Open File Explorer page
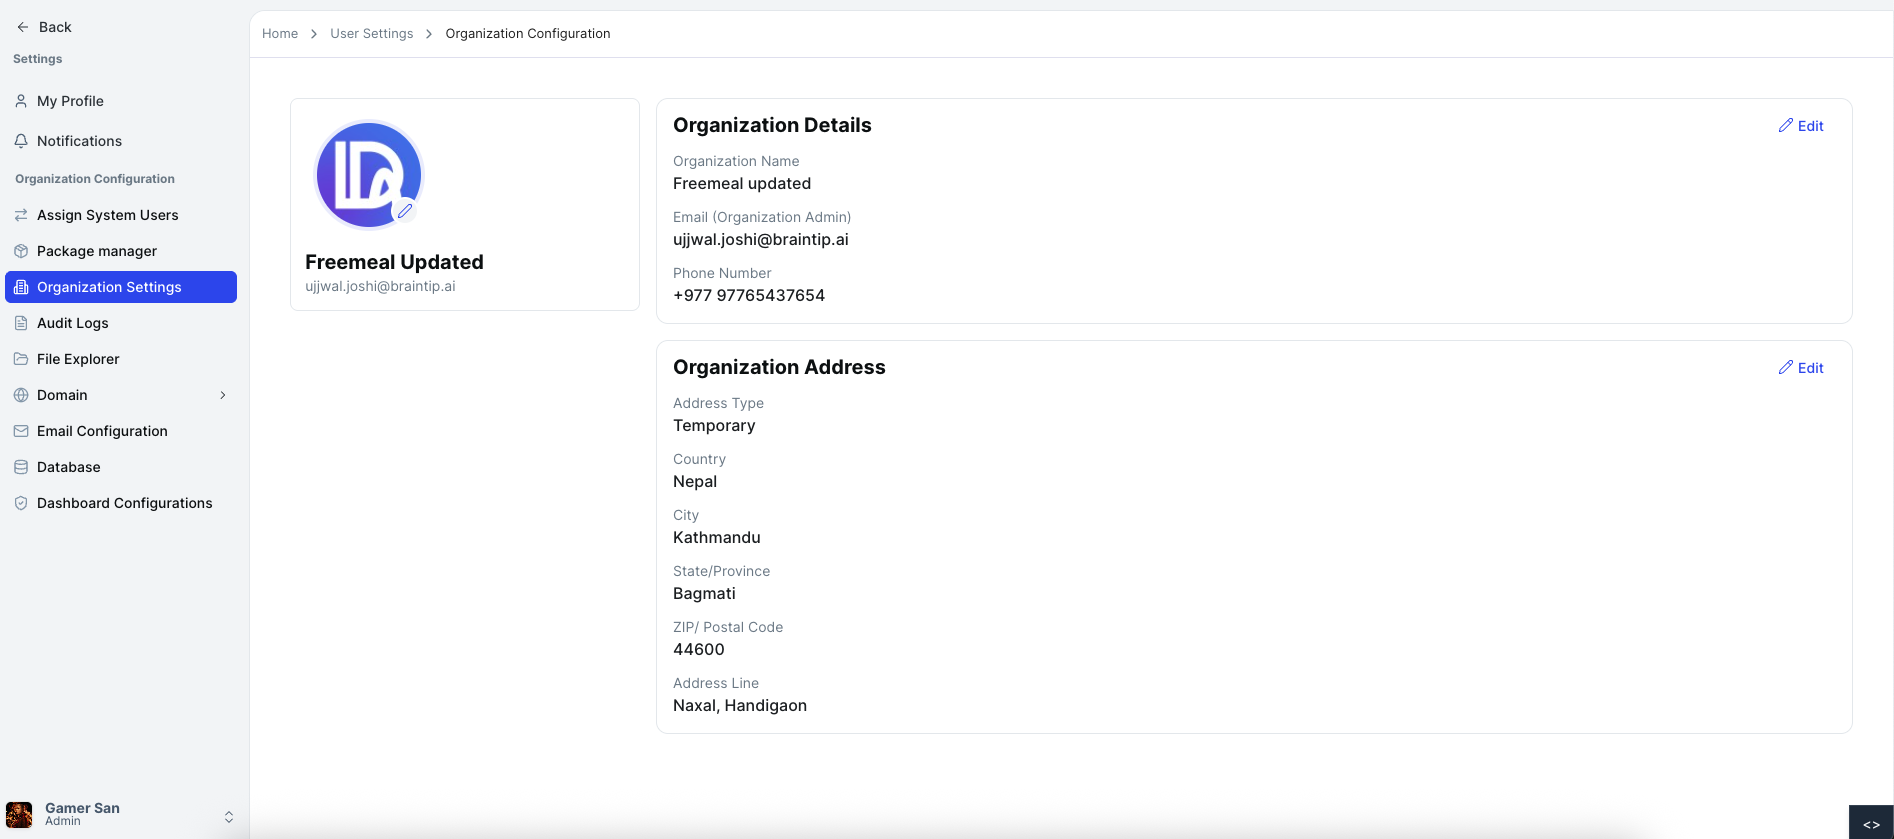 coord(121,359)
